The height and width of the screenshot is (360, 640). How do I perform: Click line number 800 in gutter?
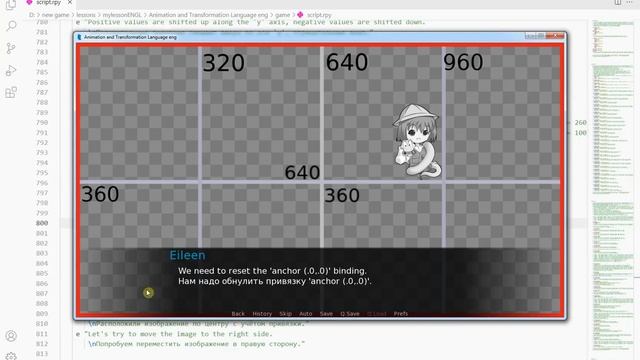click(42, 223)
